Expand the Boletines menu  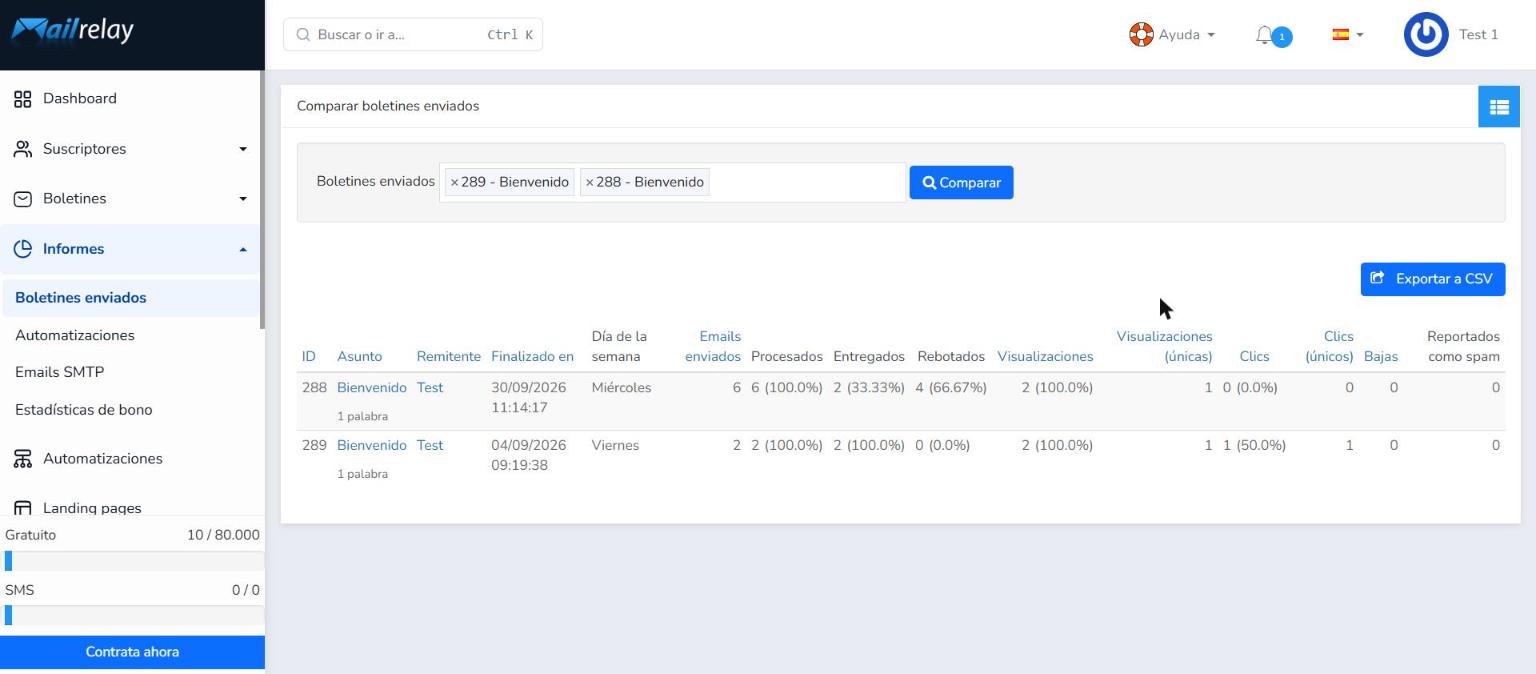[x=131, y=199]
